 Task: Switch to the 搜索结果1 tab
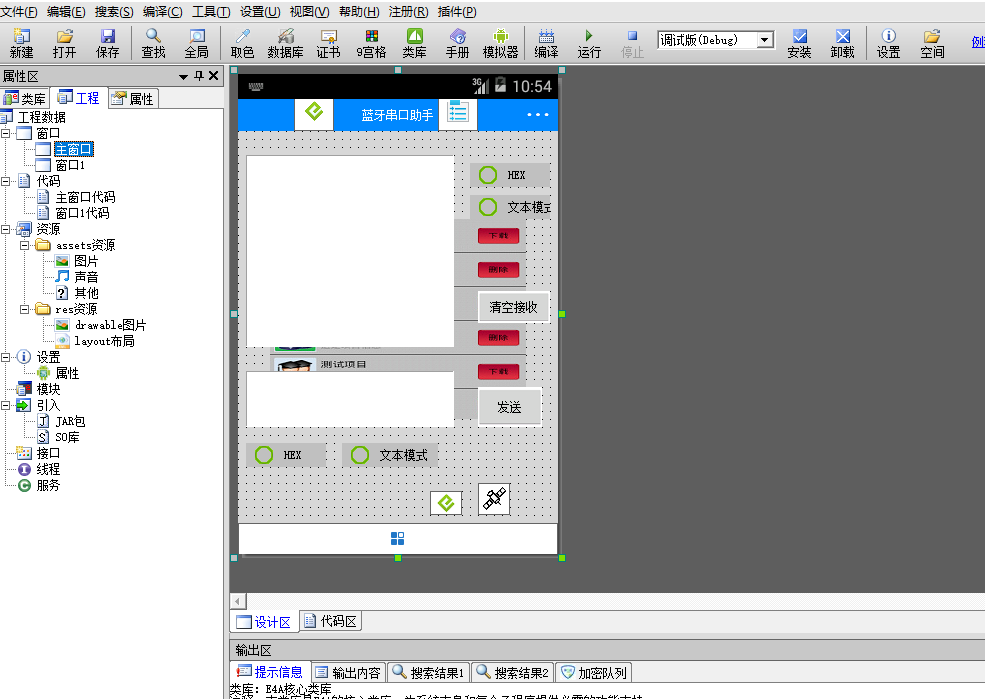428,673
